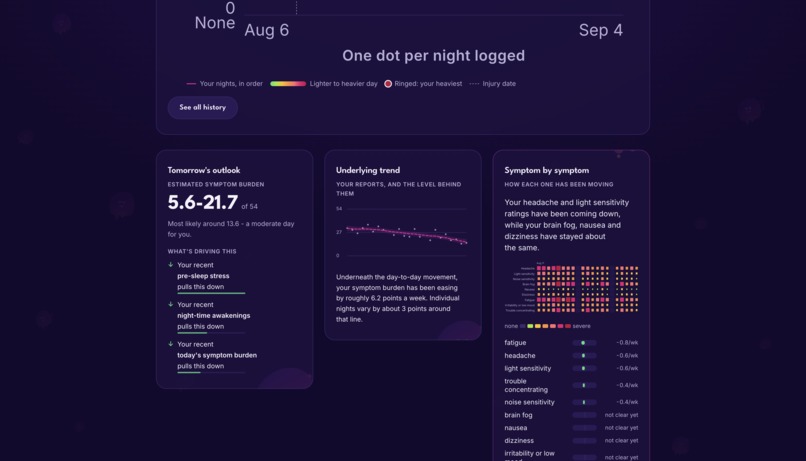Select the nausea trend indicator bar
This screenshot has width=806, height=461.
click(x=584, y=428)
